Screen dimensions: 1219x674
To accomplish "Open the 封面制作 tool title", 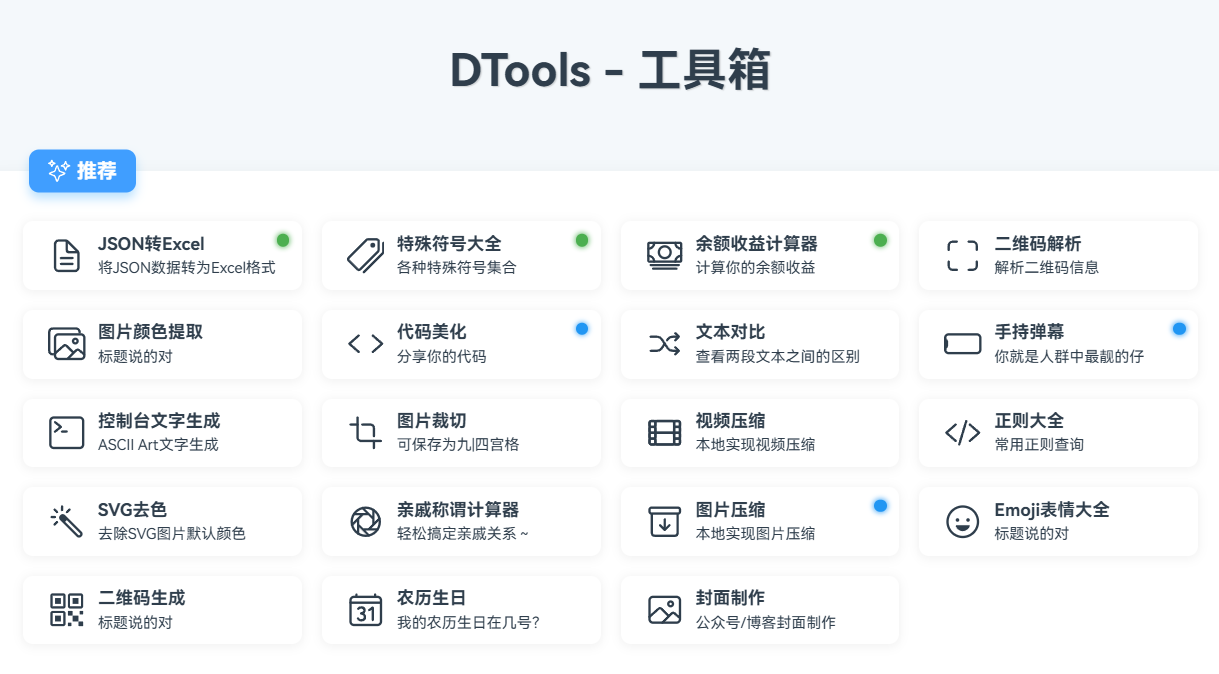I will 731,598.
